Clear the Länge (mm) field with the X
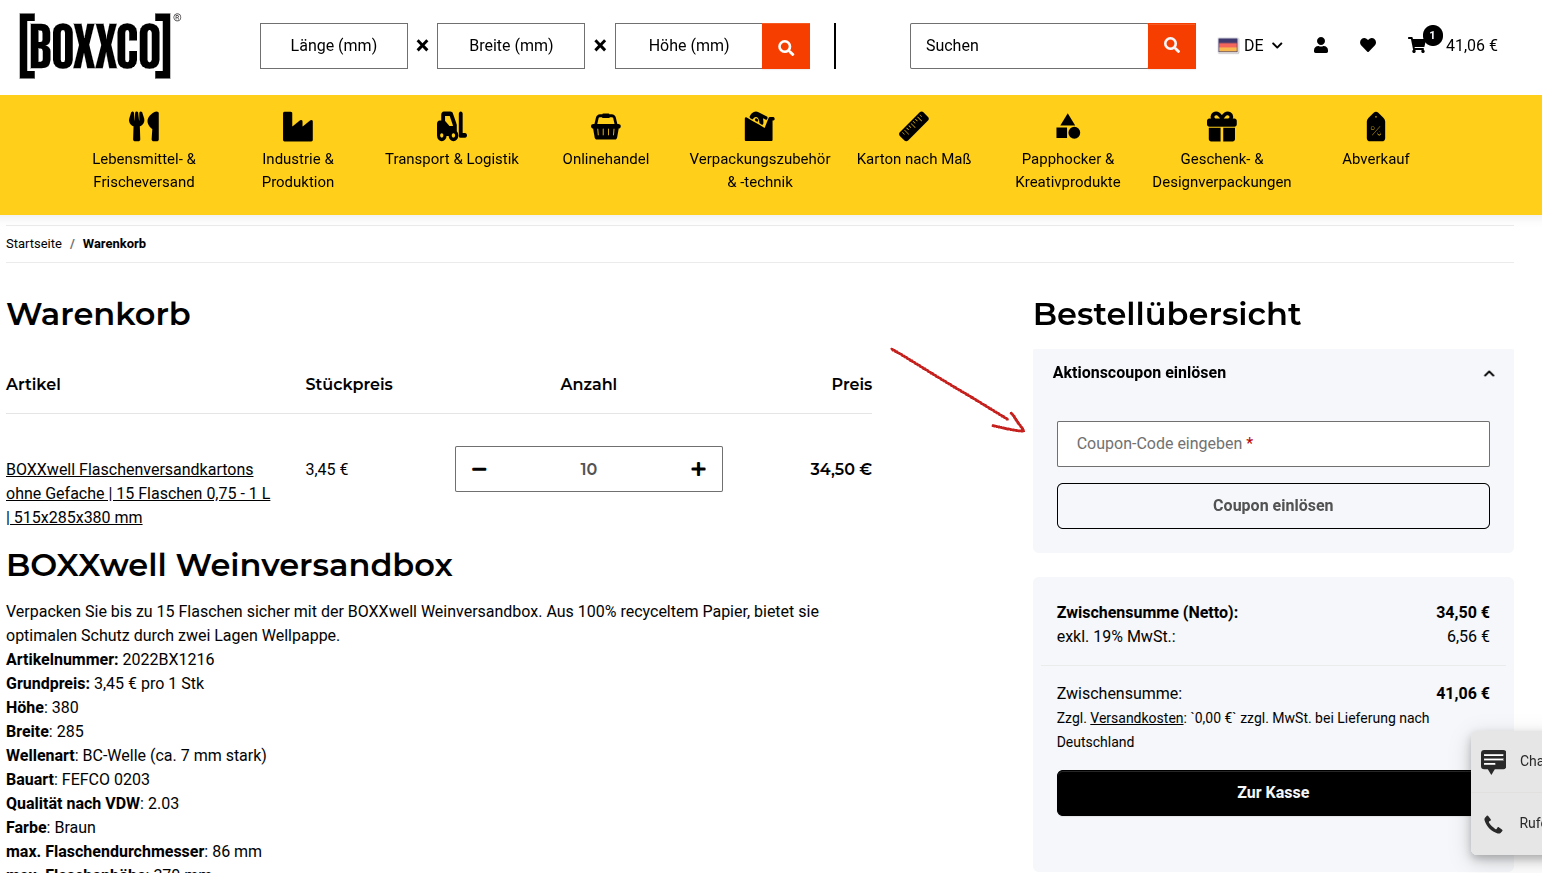The image size is (1542, 873). (x=421, y=45)
